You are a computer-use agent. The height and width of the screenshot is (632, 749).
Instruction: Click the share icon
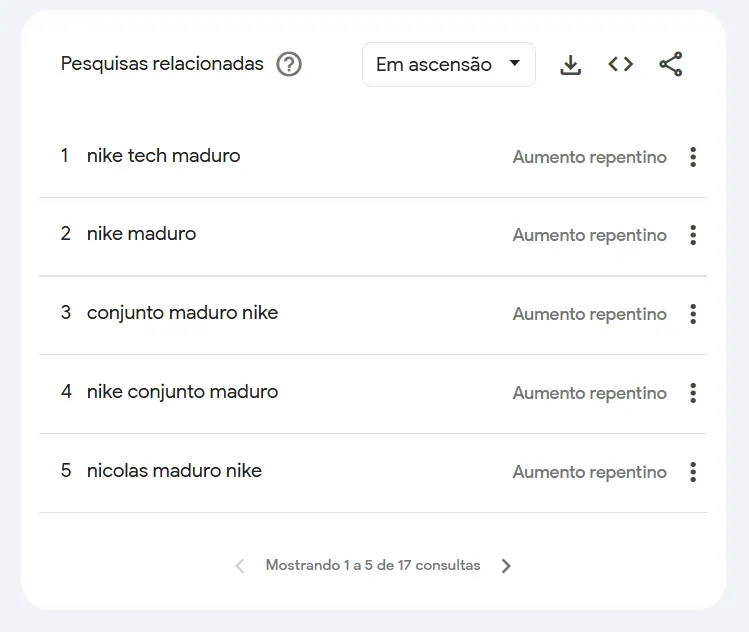tap(671, 65)
